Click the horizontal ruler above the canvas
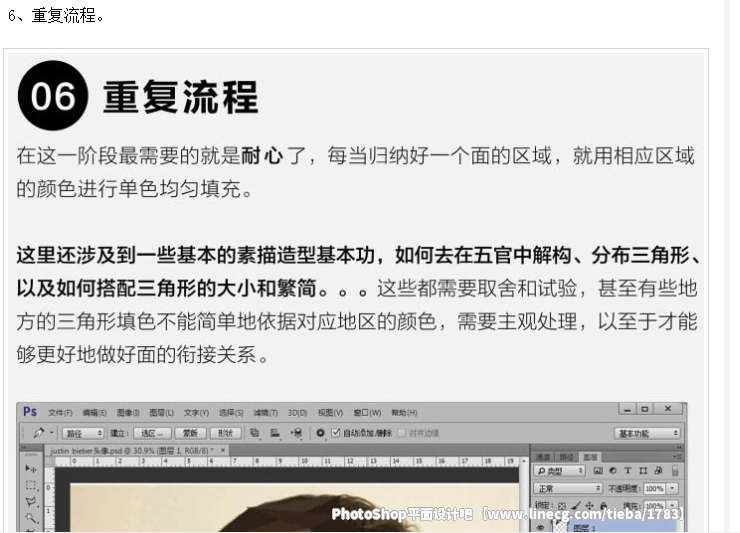 click(x=286, y=461)
